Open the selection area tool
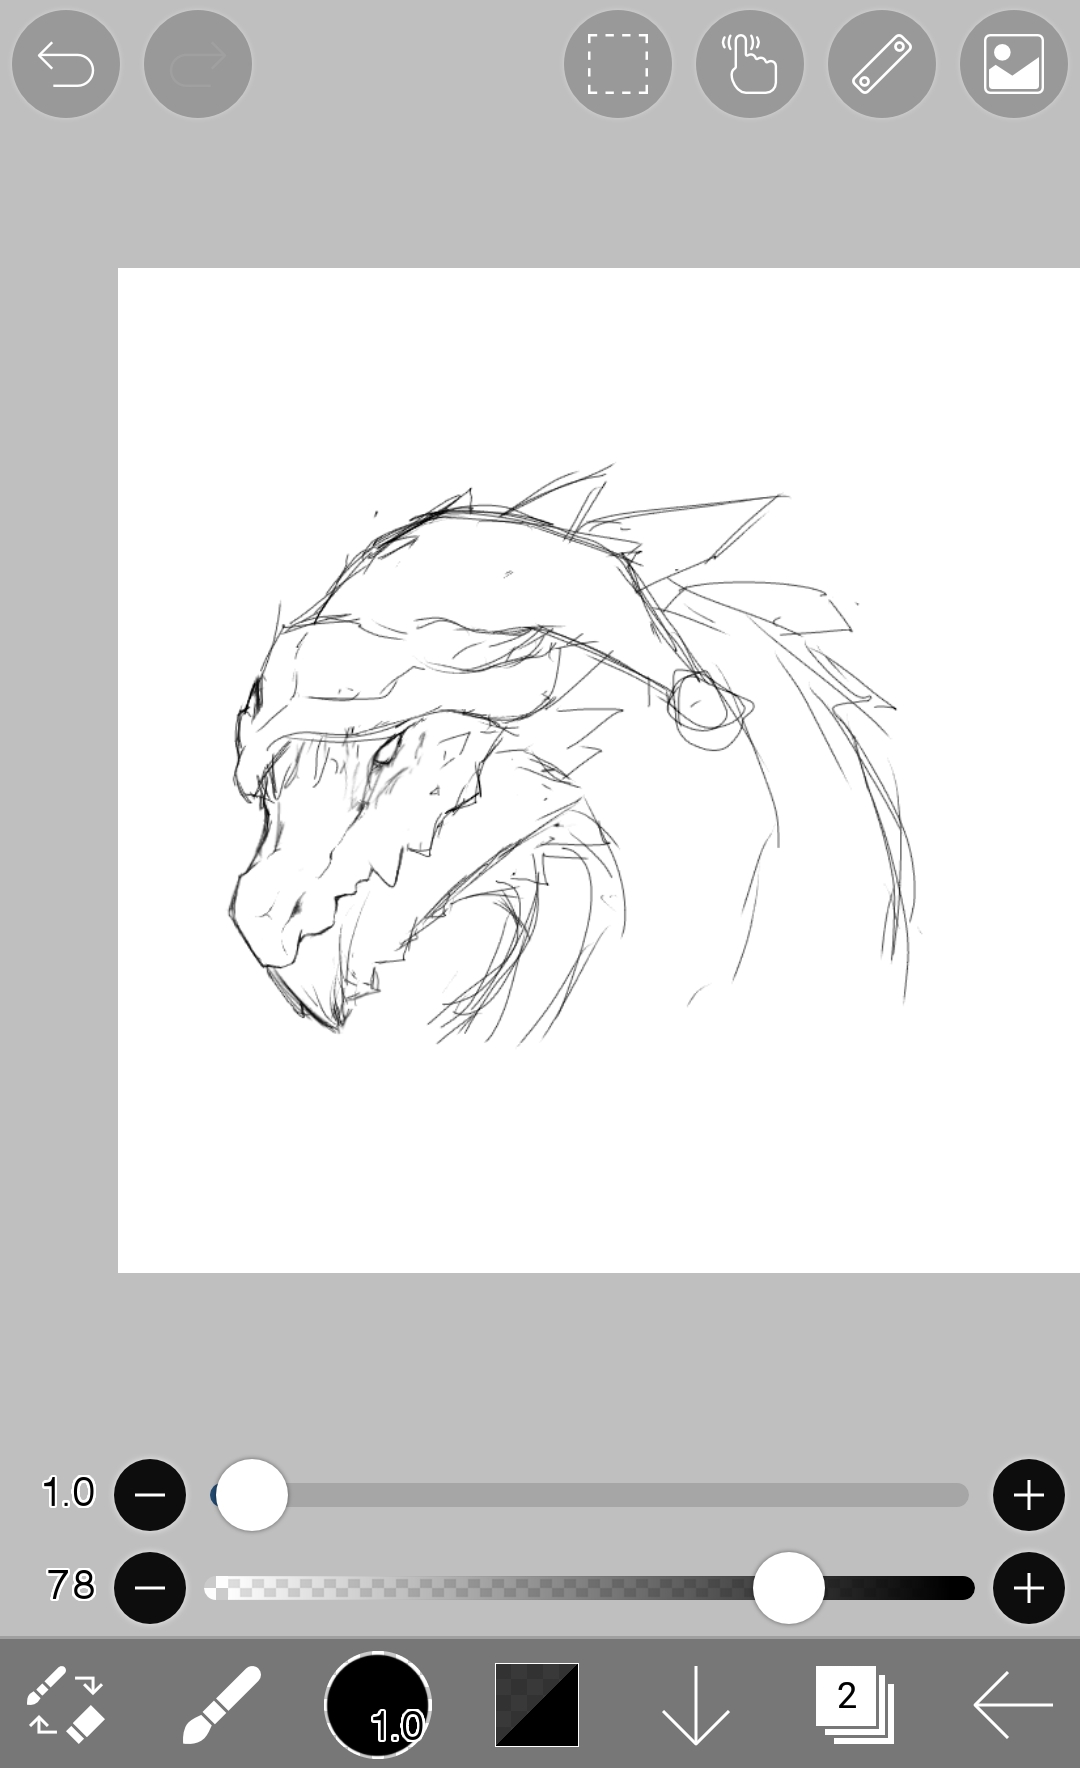Viewport: 1080px width, 1768px height. coord(618,65)
